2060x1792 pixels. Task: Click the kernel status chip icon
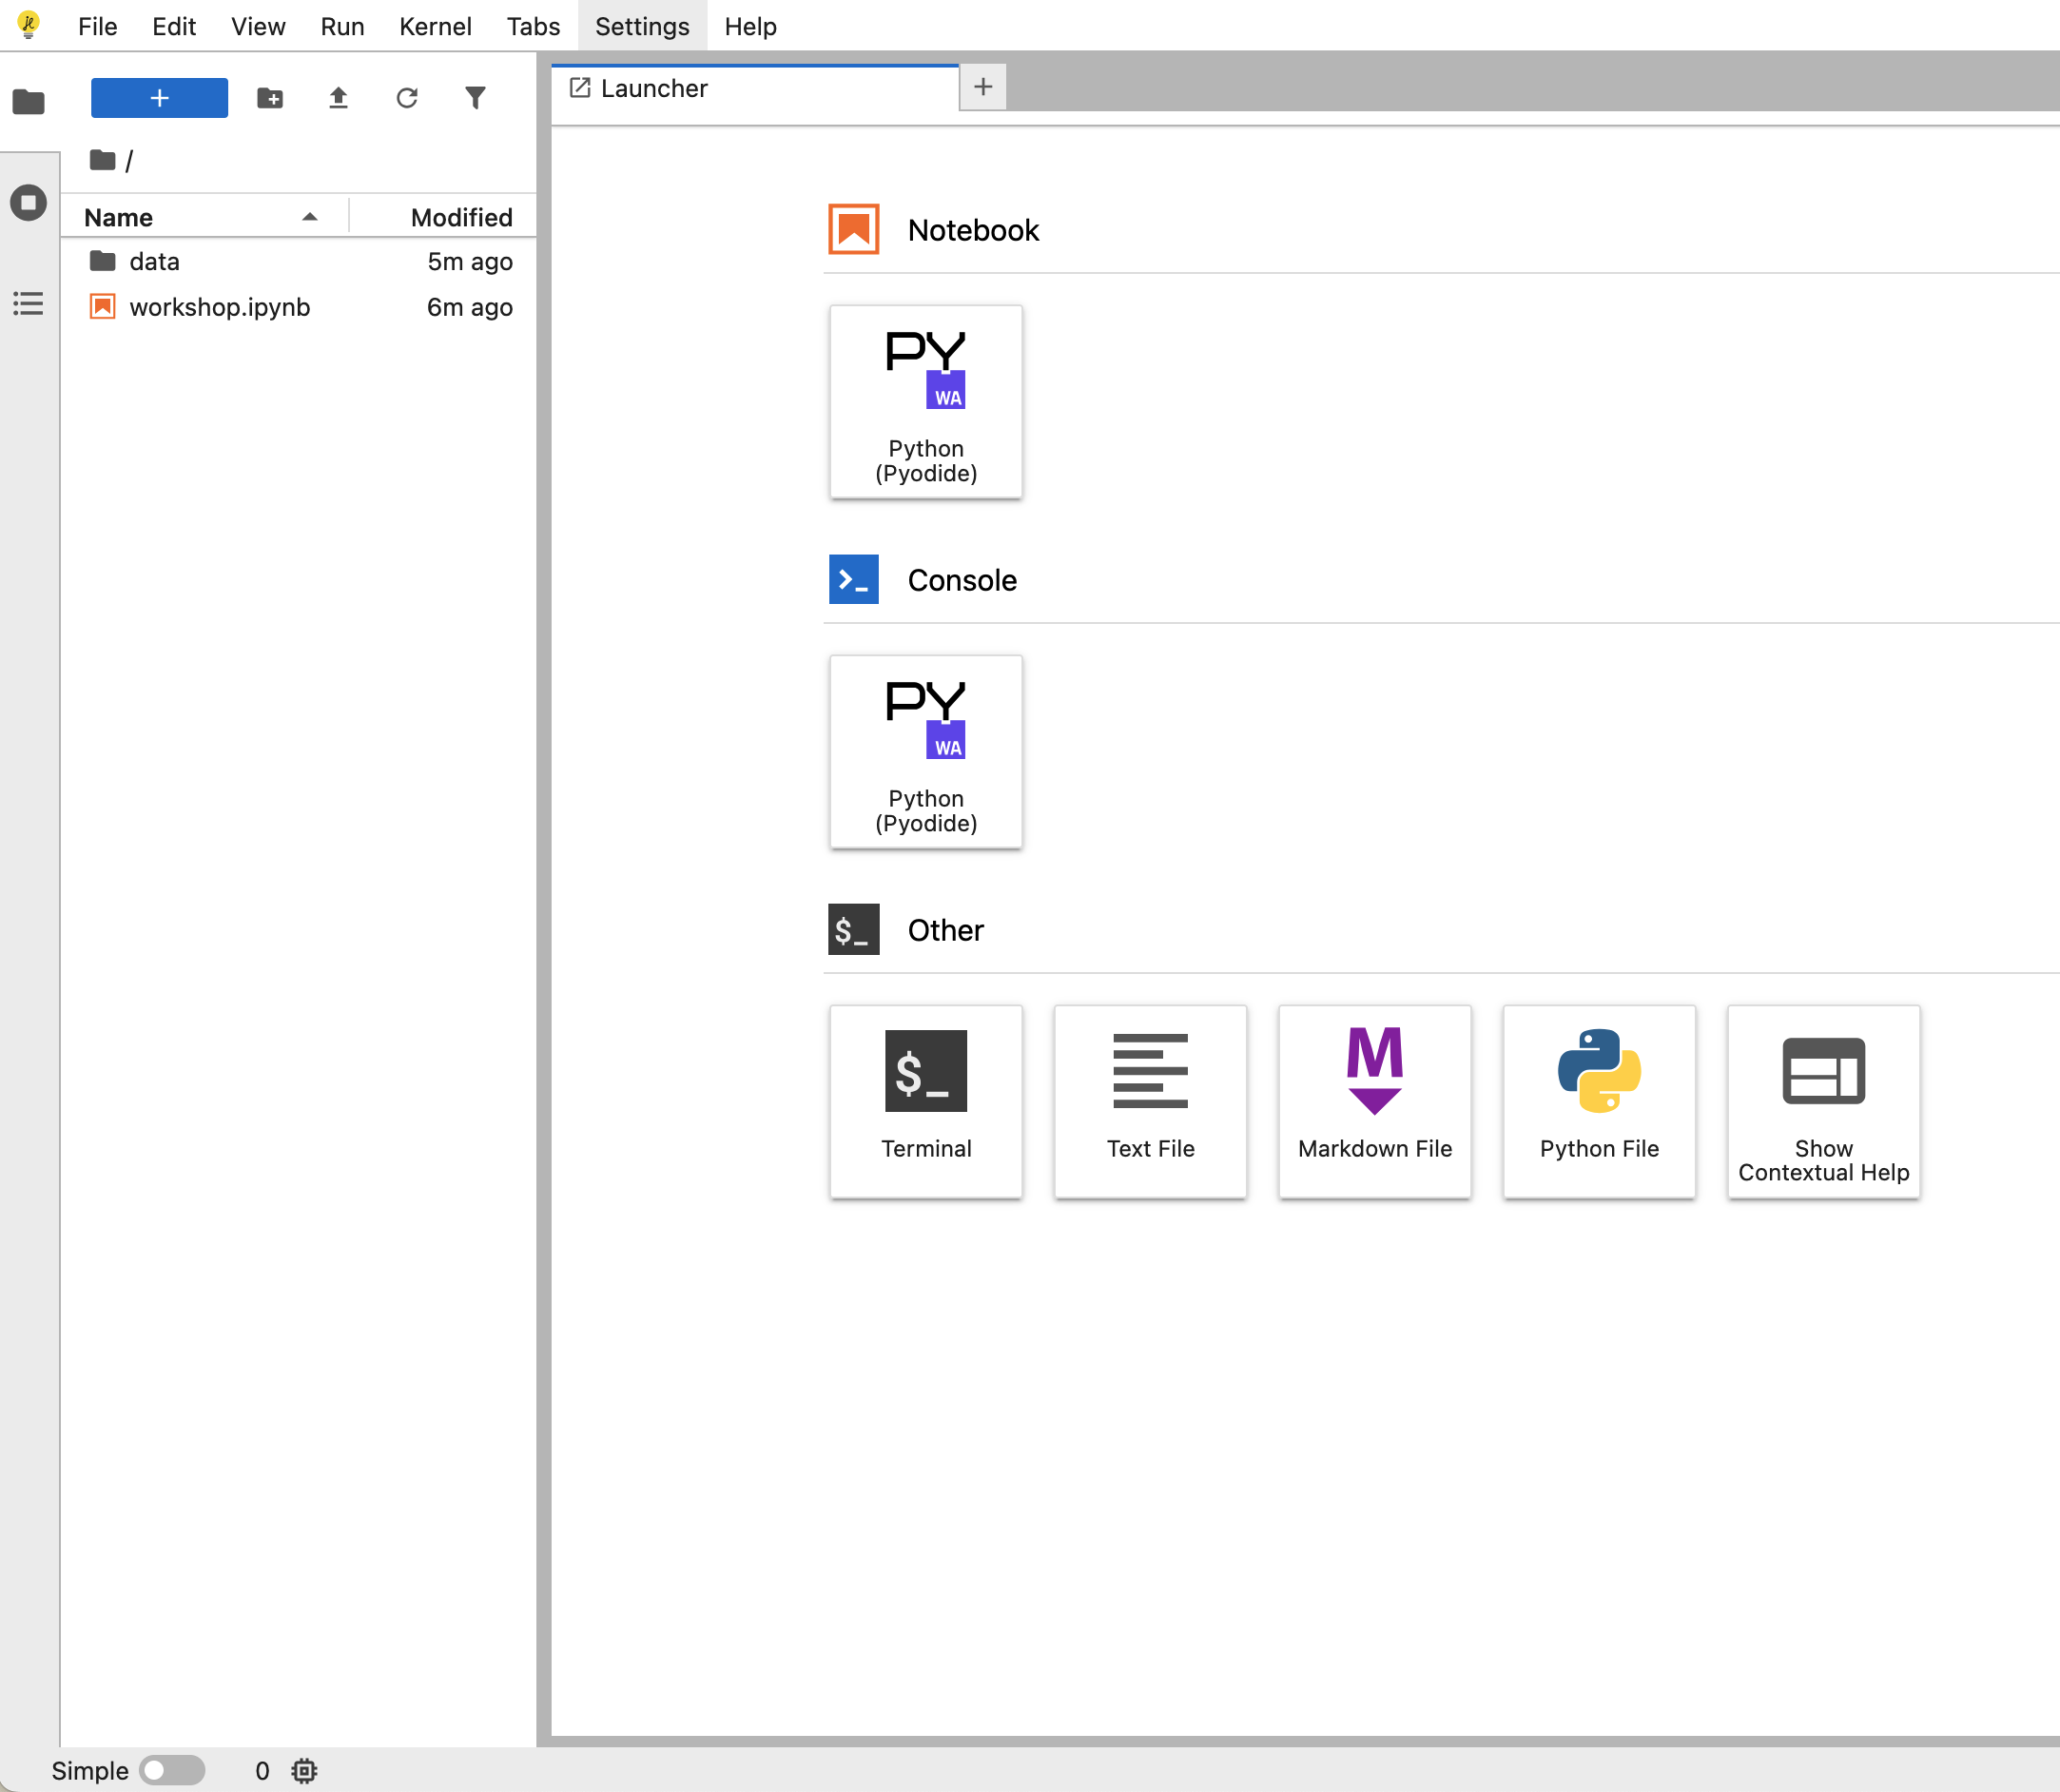pos(304,1771)
